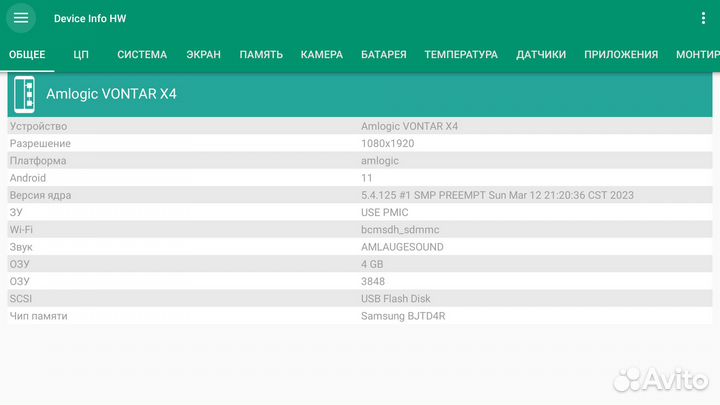Switch to the ЦП tab

(x=81, y=55)
